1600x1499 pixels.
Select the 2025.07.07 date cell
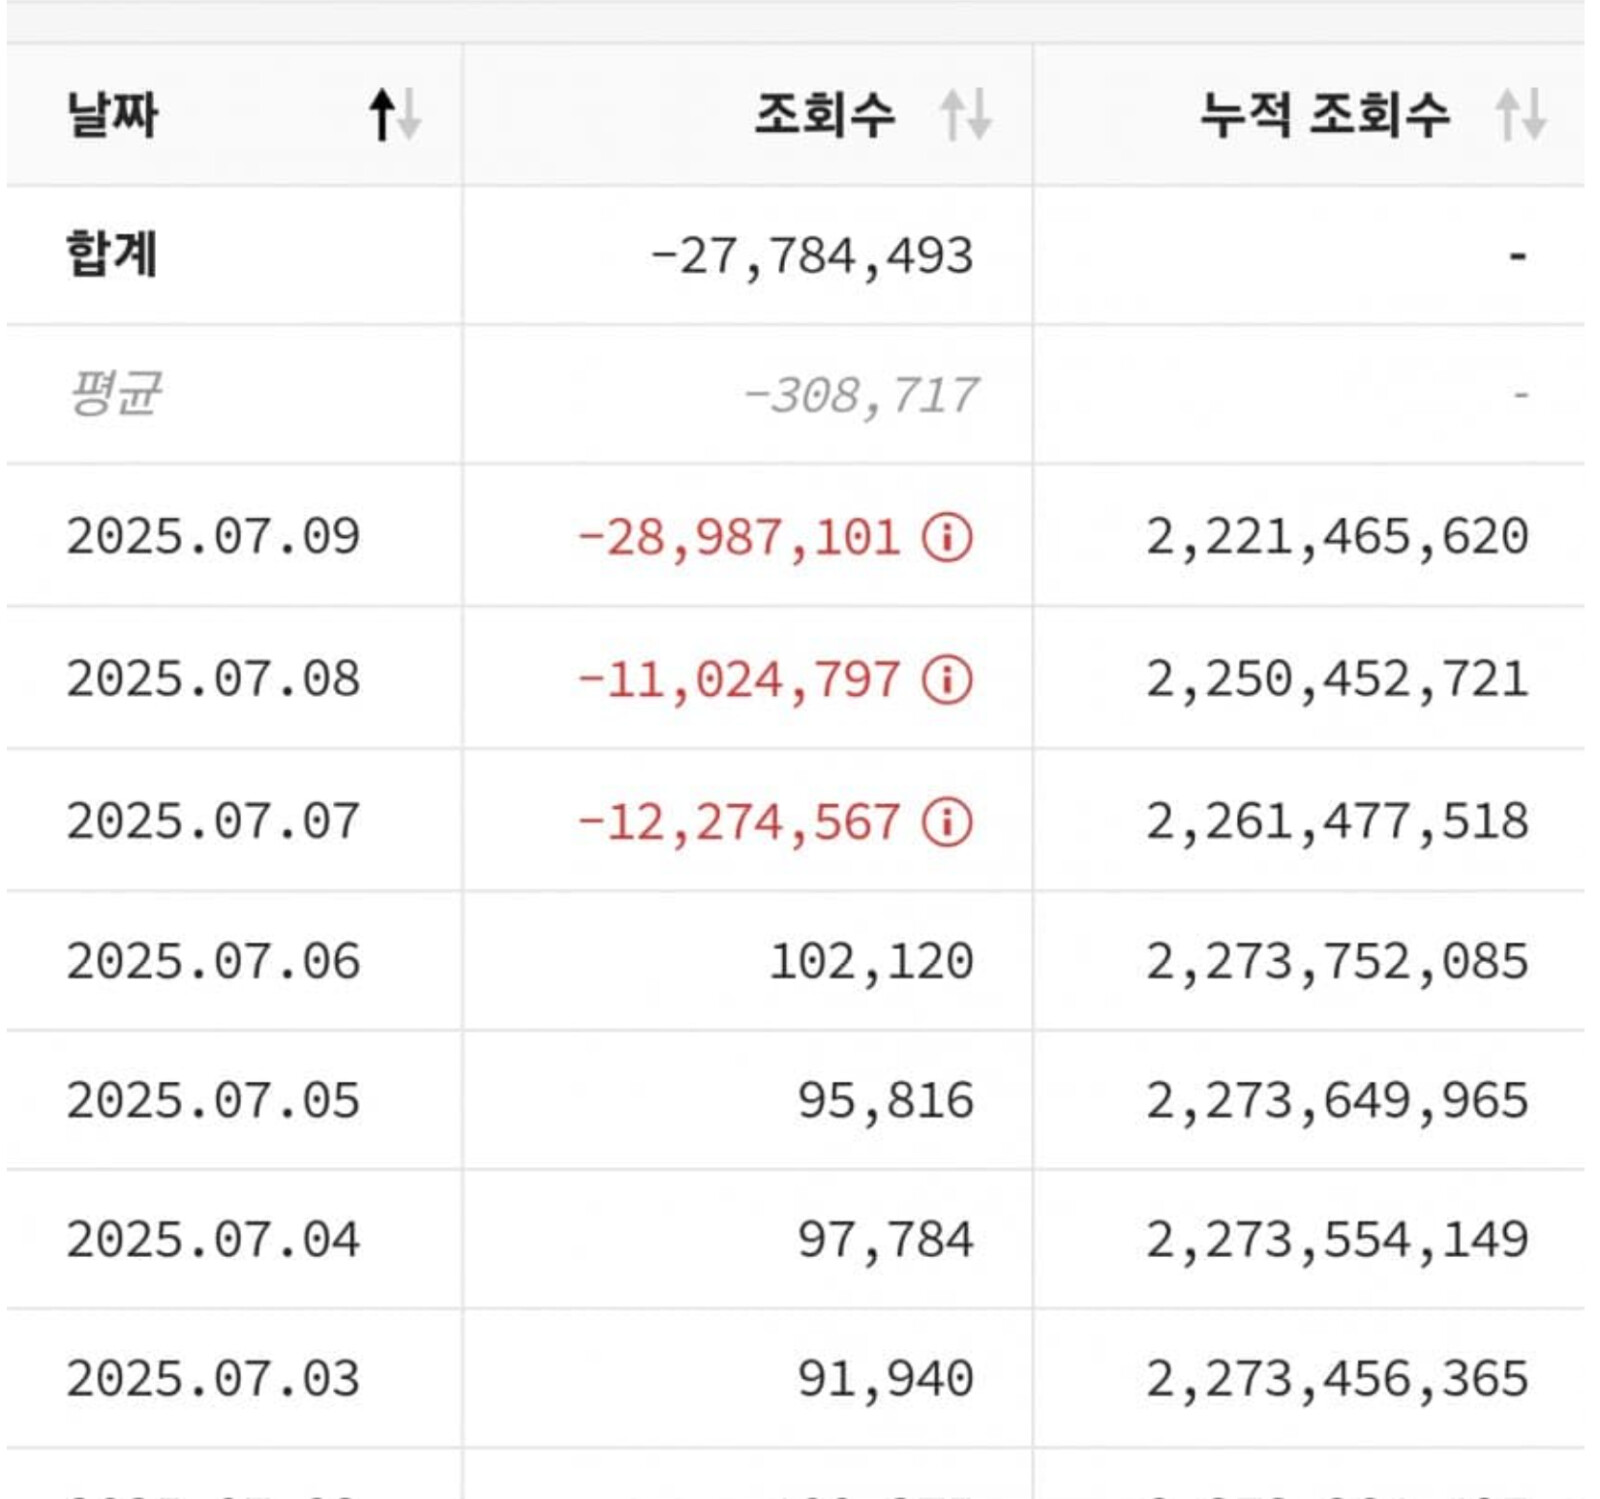(x=213, y=822)
